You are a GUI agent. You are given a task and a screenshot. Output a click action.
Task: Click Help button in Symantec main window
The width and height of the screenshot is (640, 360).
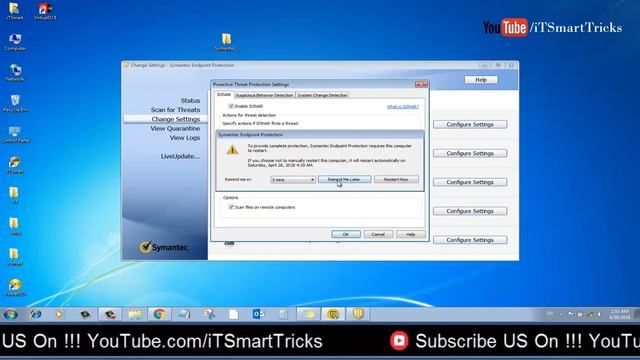[x=481, y=80]
